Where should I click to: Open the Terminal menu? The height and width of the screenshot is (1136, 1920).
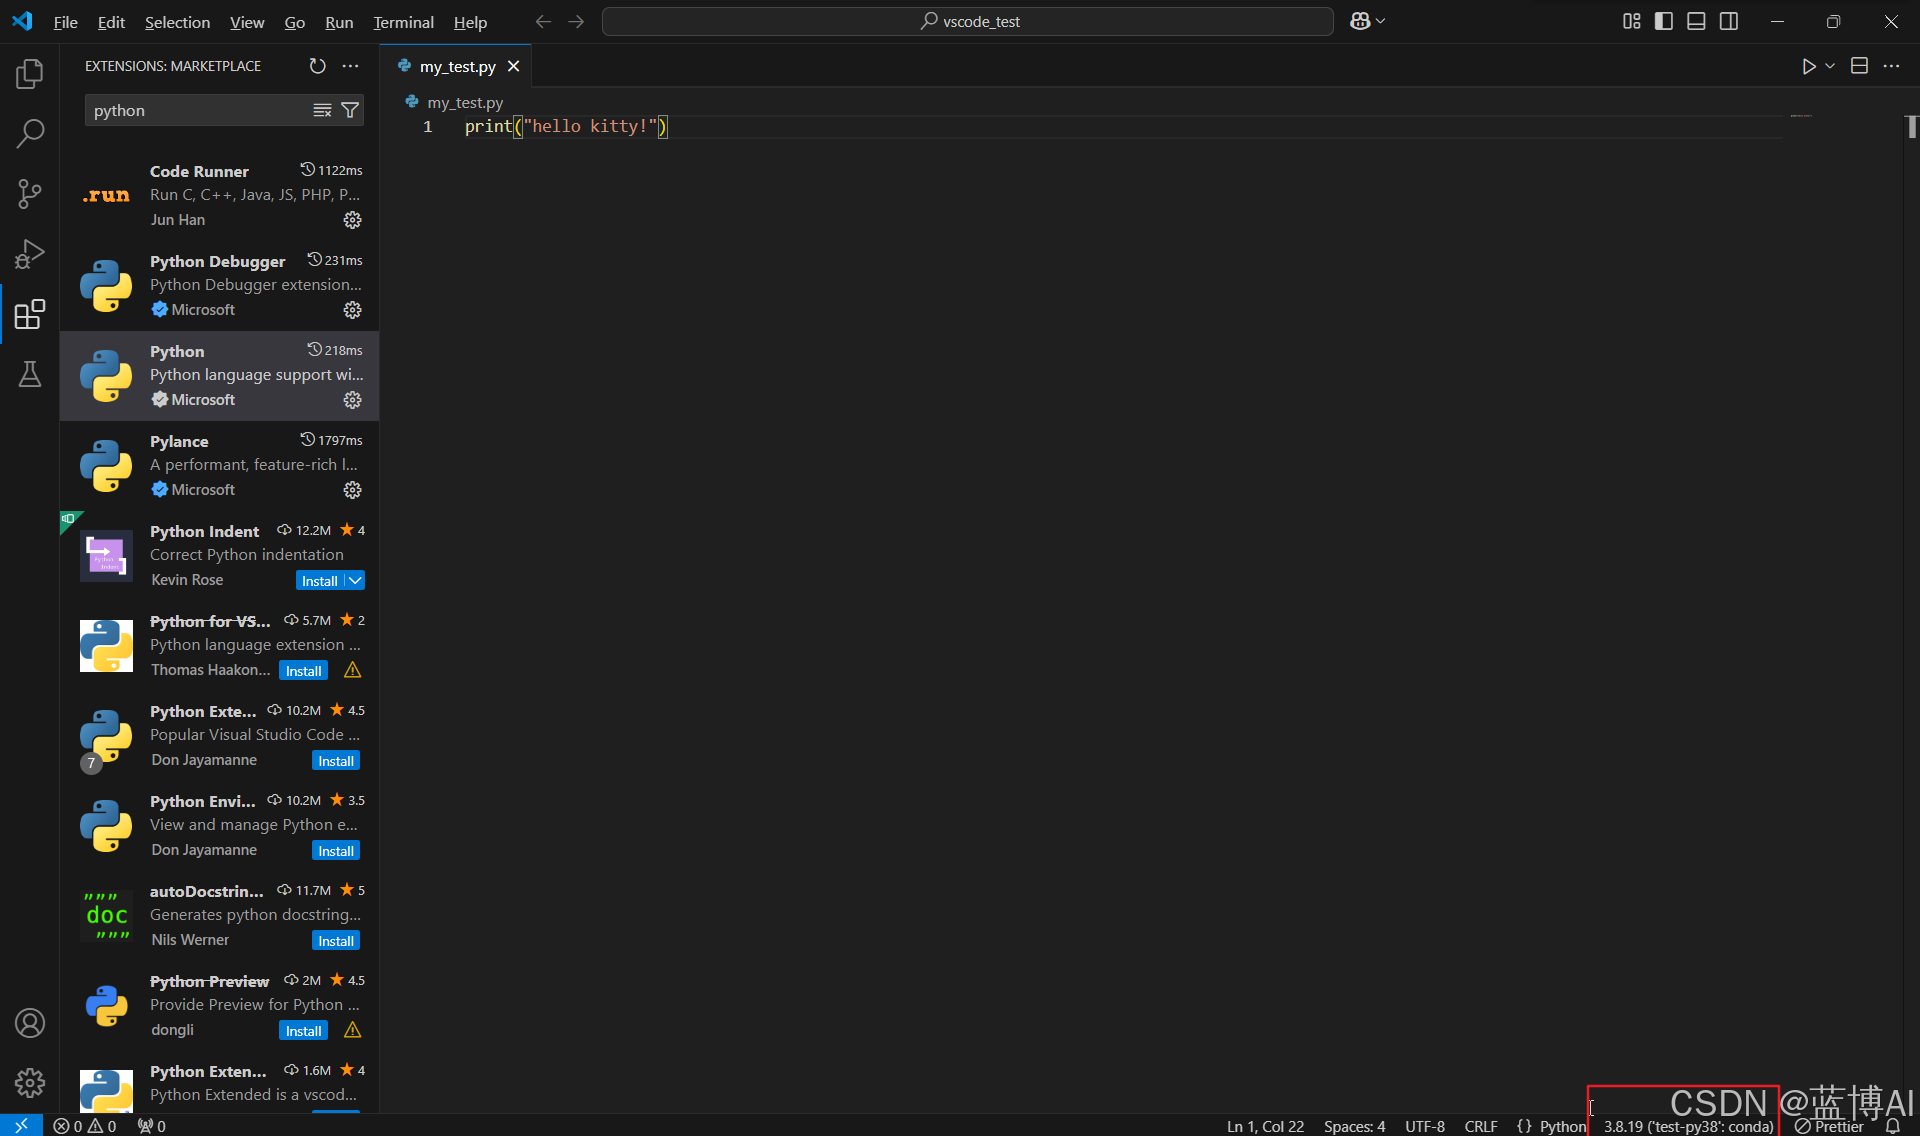pyautogui.click(x=403, y=22)
